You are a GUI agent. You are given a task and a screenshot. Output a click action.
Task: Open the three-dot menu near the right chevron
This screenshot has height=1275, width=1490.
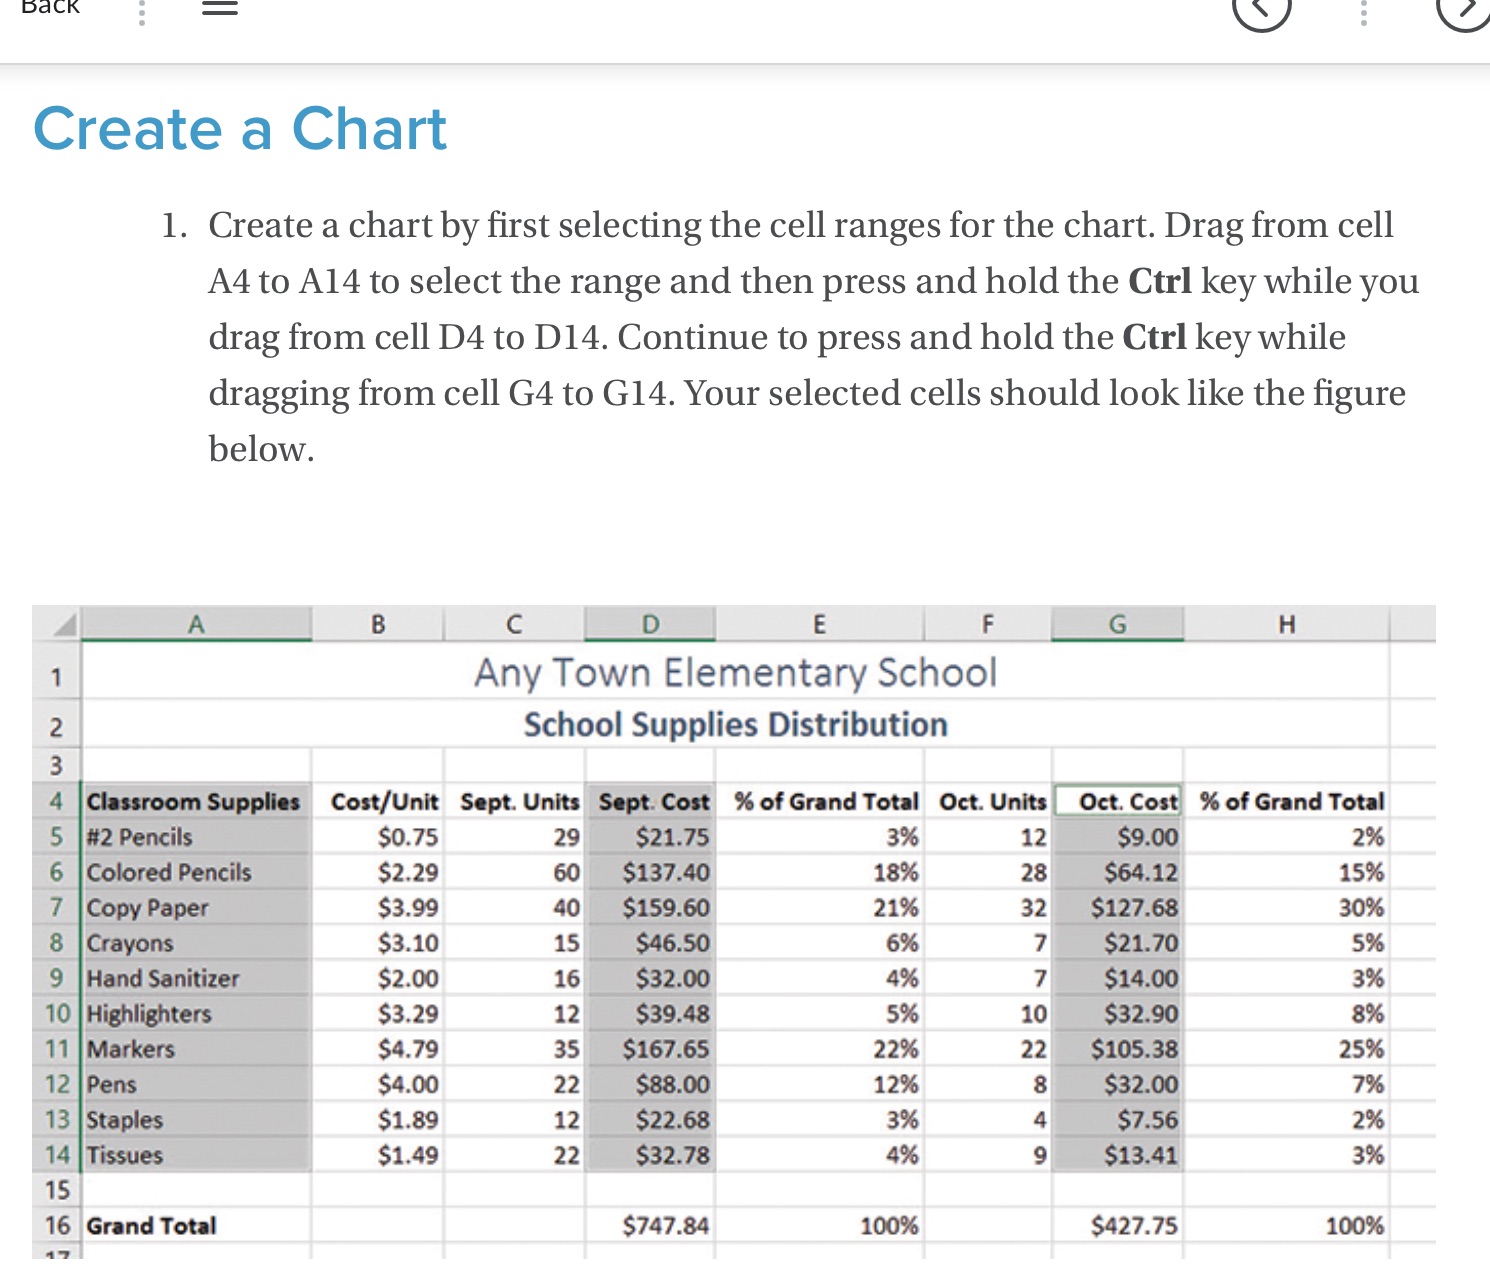pyautogui.click(x=1364, y=15)
